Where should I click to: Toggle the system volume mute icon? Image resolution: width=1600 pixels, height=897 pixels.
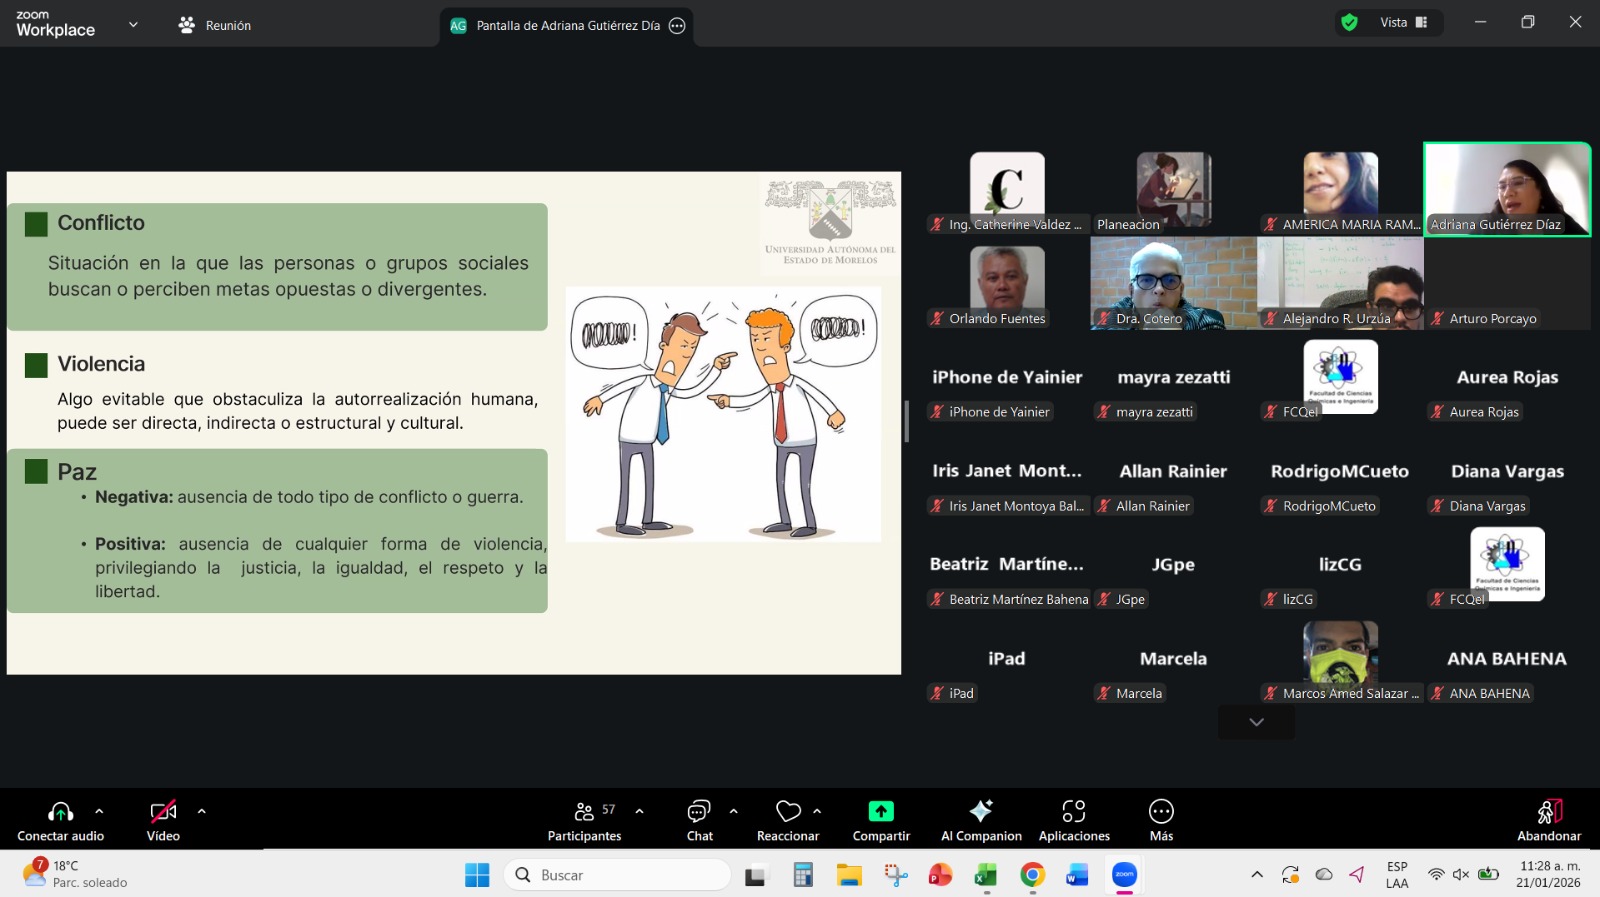[1461, 874]
